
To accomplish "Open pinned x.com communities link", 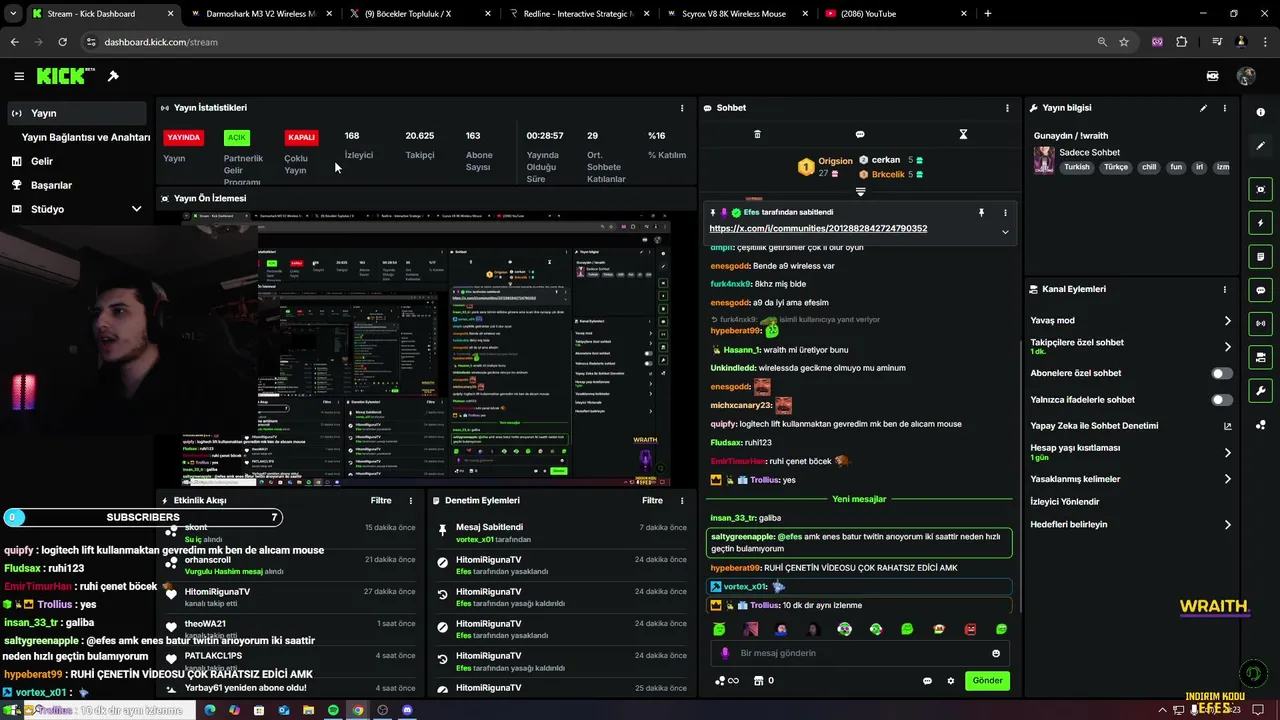I will (x=818, y=228).
